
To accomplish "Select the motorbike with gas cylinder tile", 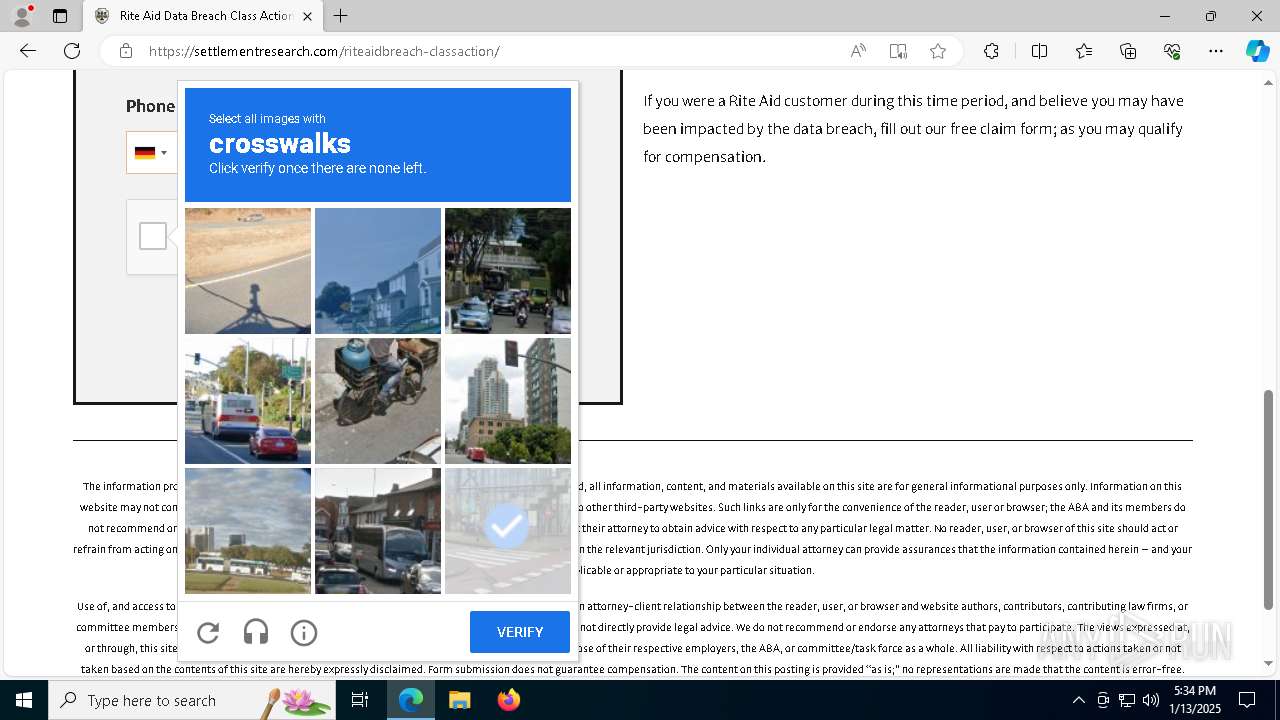I will pyautogui.click(x=378, y=401).
